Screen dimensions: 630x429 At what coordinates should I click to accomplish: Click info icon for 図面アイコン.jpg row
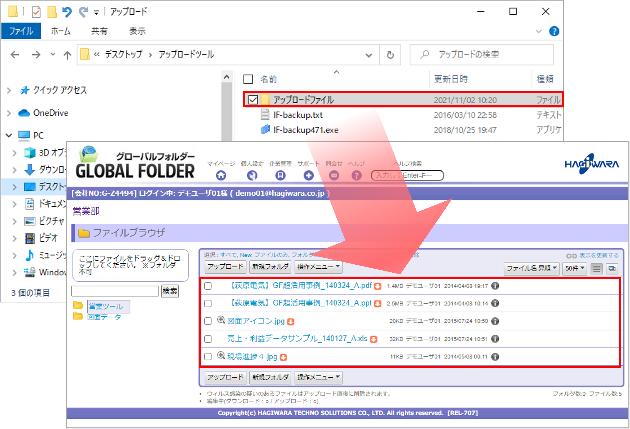495,321
